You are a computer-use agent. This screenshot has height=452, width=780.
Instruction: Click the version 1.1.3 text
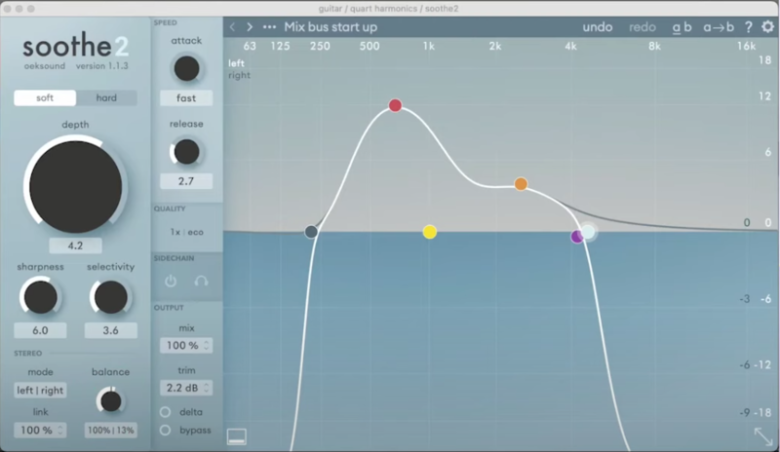tap(102, 66)
